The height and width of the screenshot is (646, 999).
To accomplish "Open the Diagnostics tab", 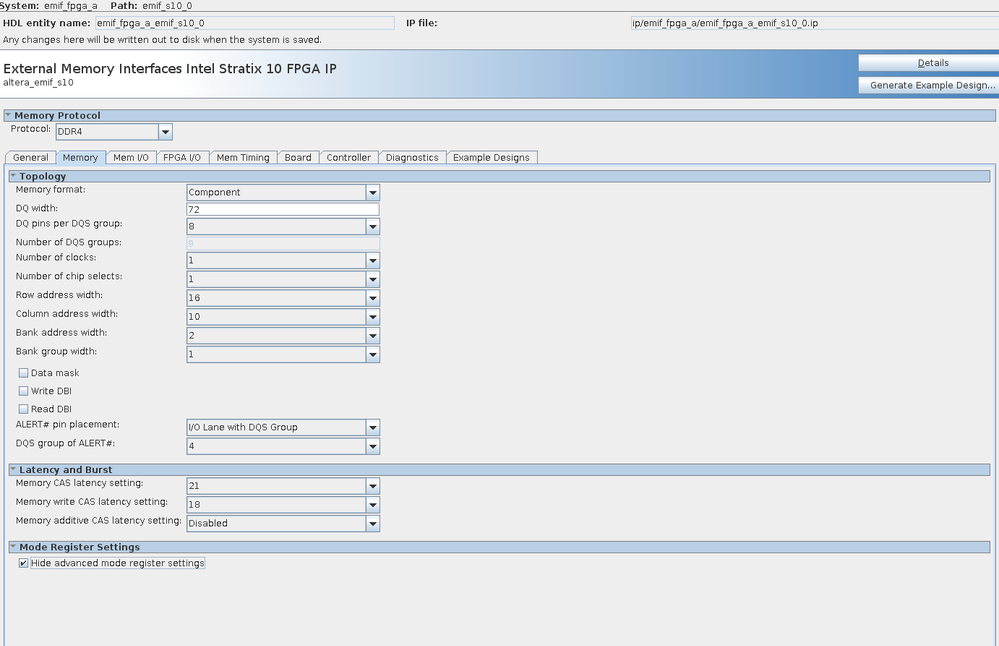I will (412, 157).
